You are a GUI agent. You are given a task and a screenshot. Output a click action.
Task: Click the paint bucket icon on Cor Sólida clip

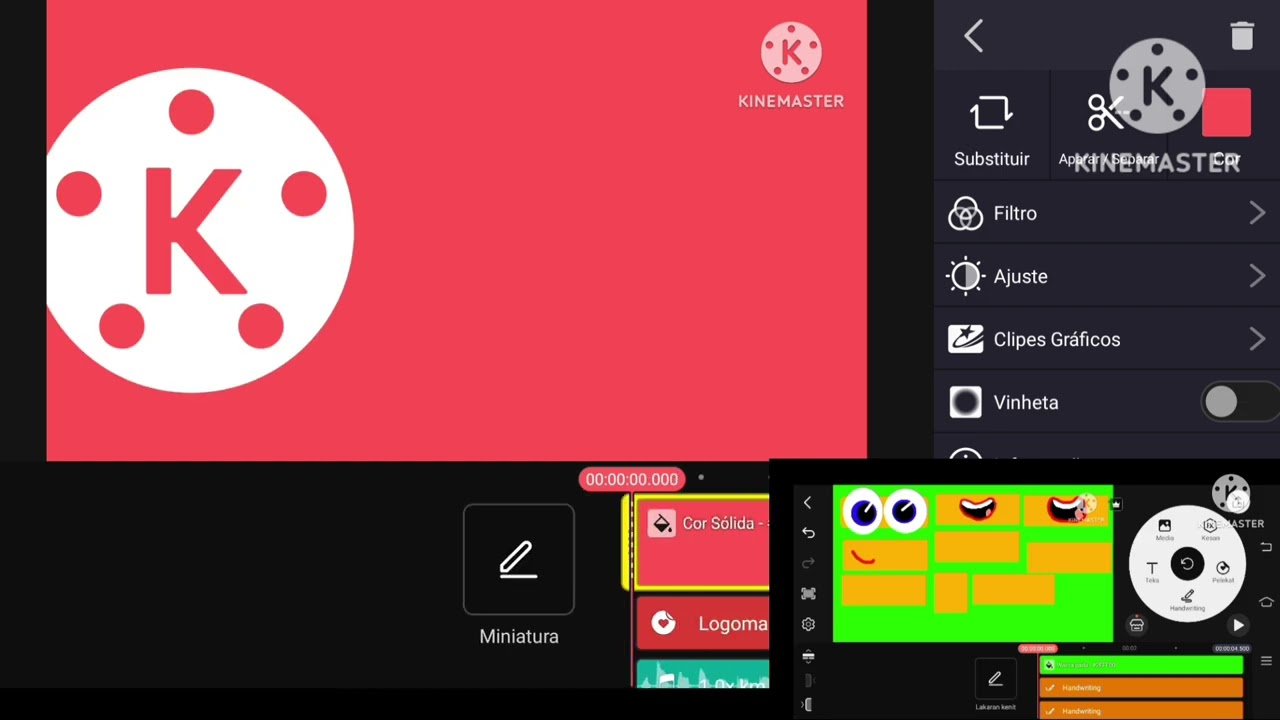pyautogui.click(x=662, y=524)
